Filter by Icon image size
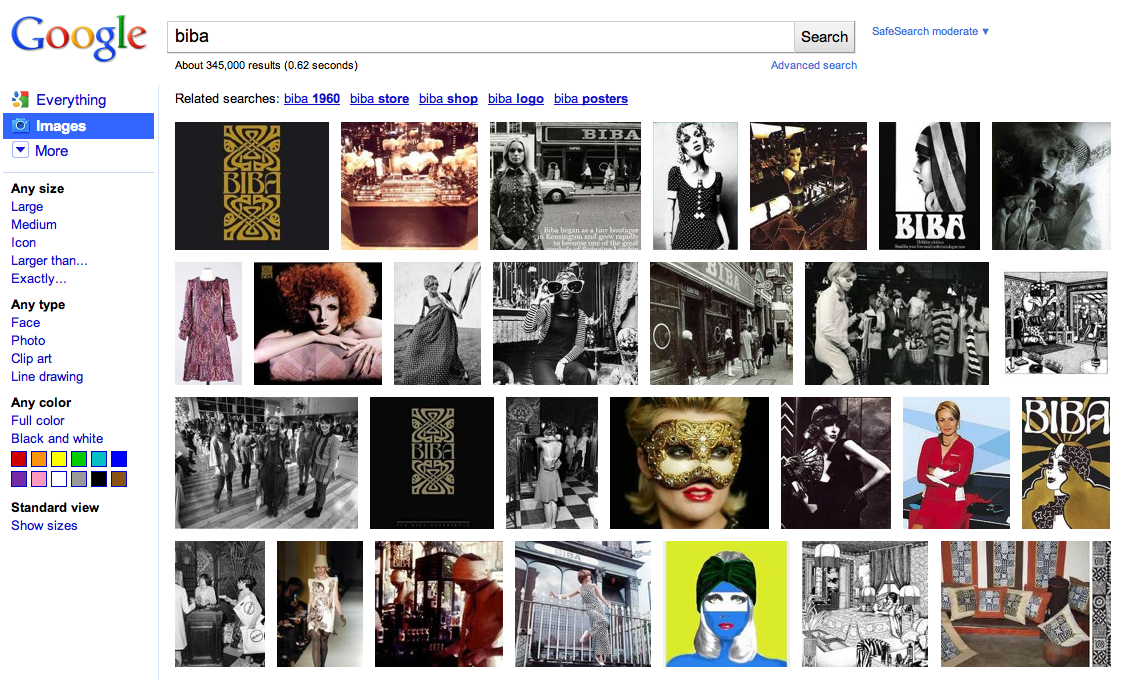1127x680 pixels. coord(24,242)
